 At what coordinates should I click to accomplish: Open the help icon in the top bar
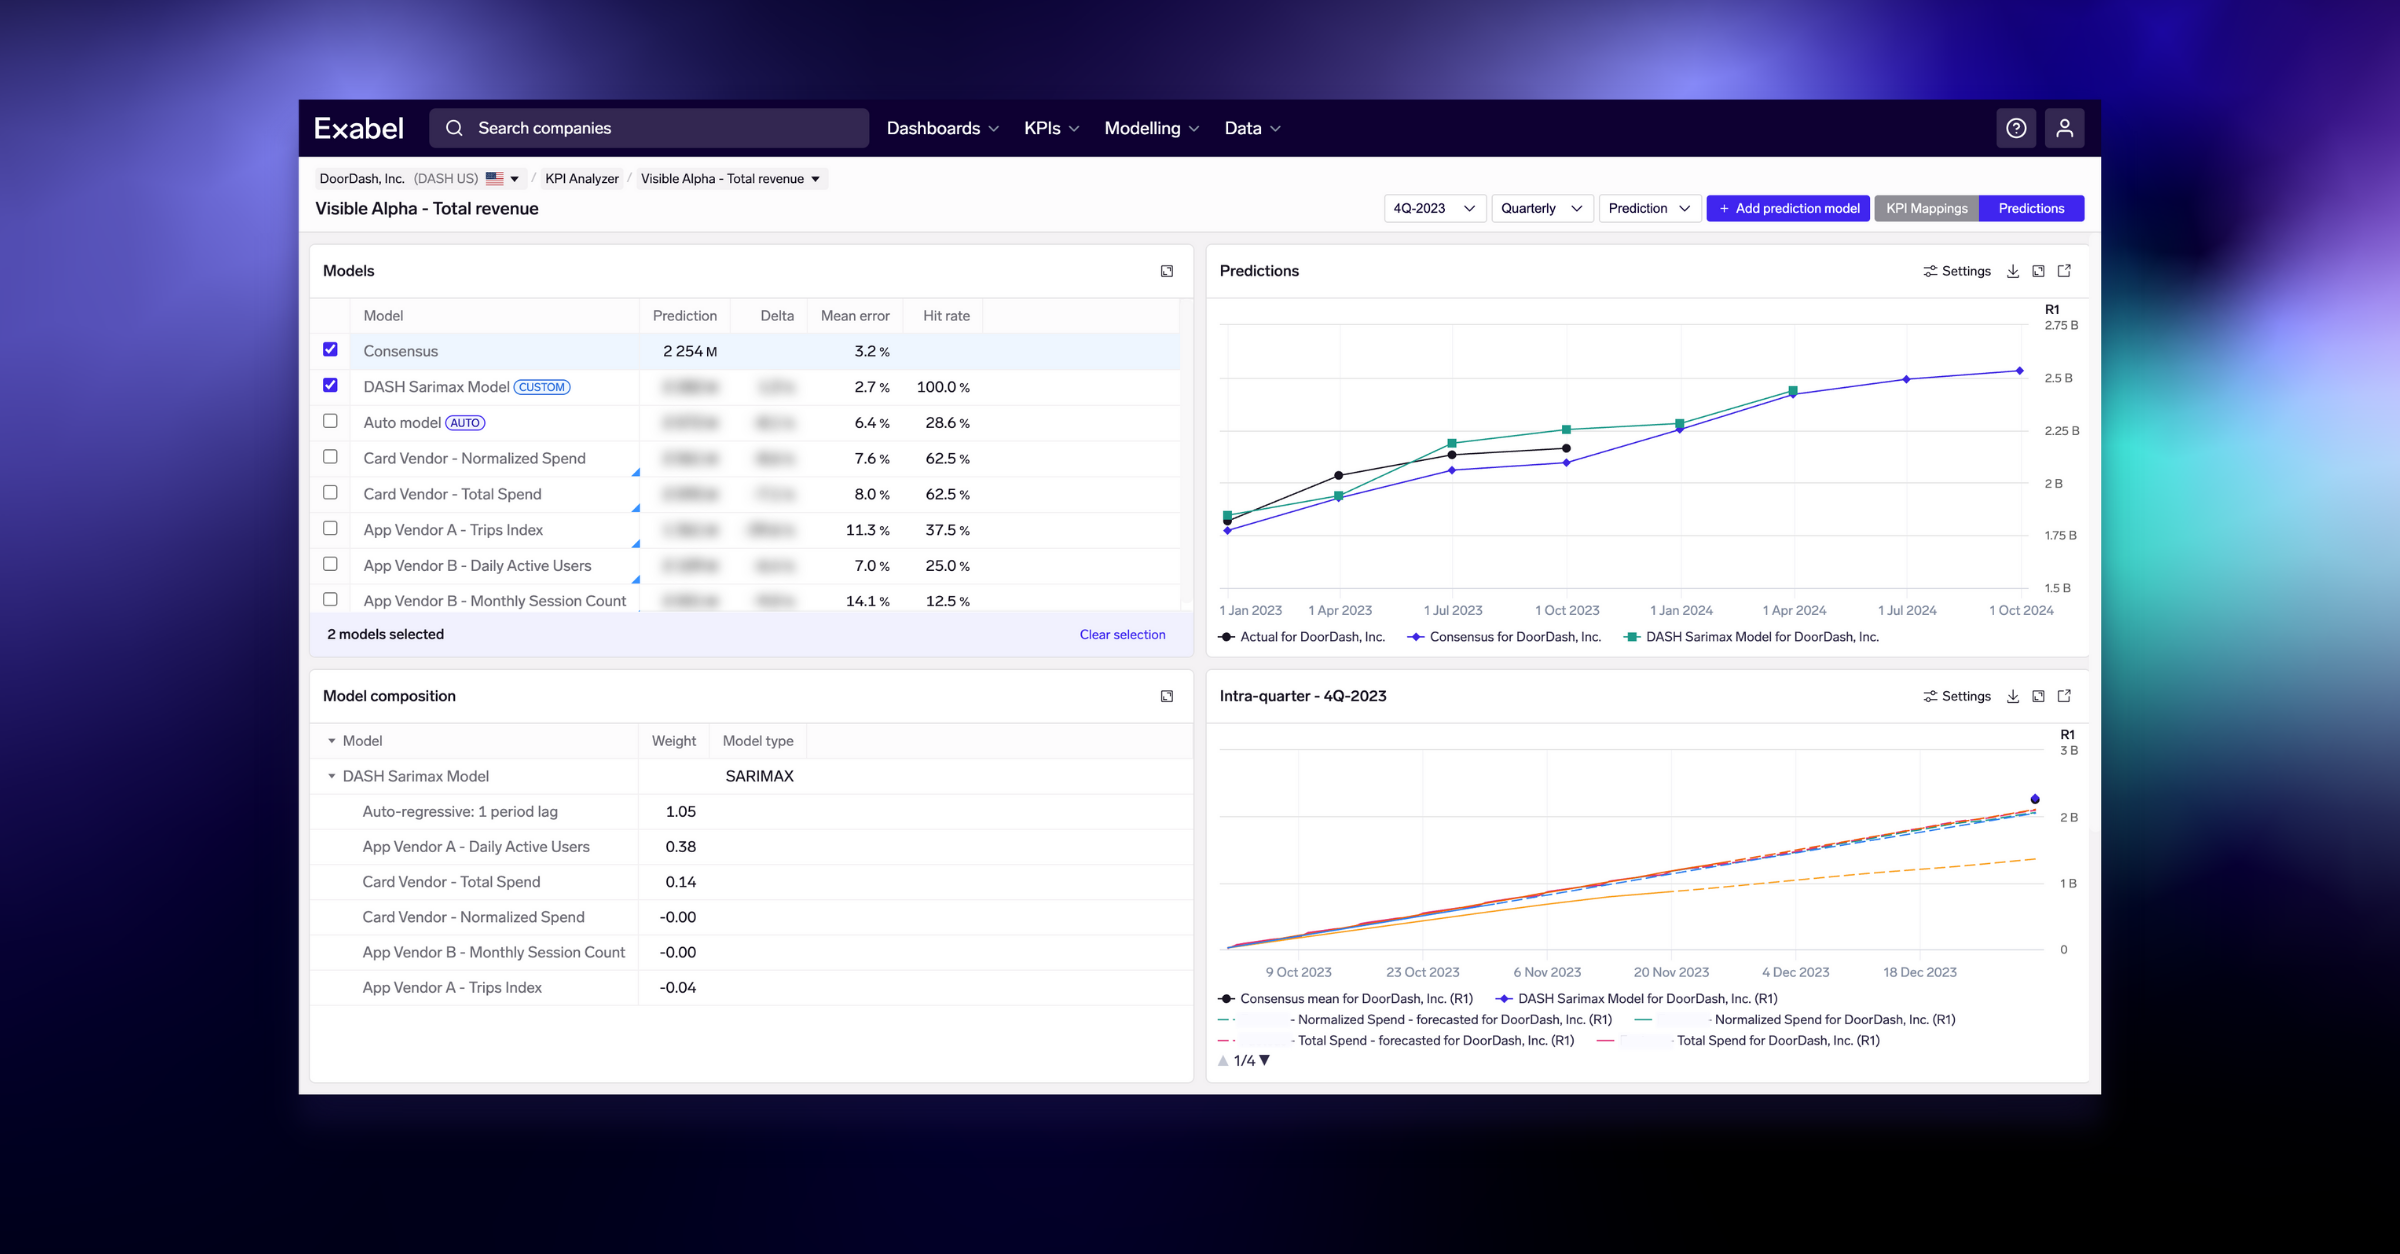pos(2016,127)
